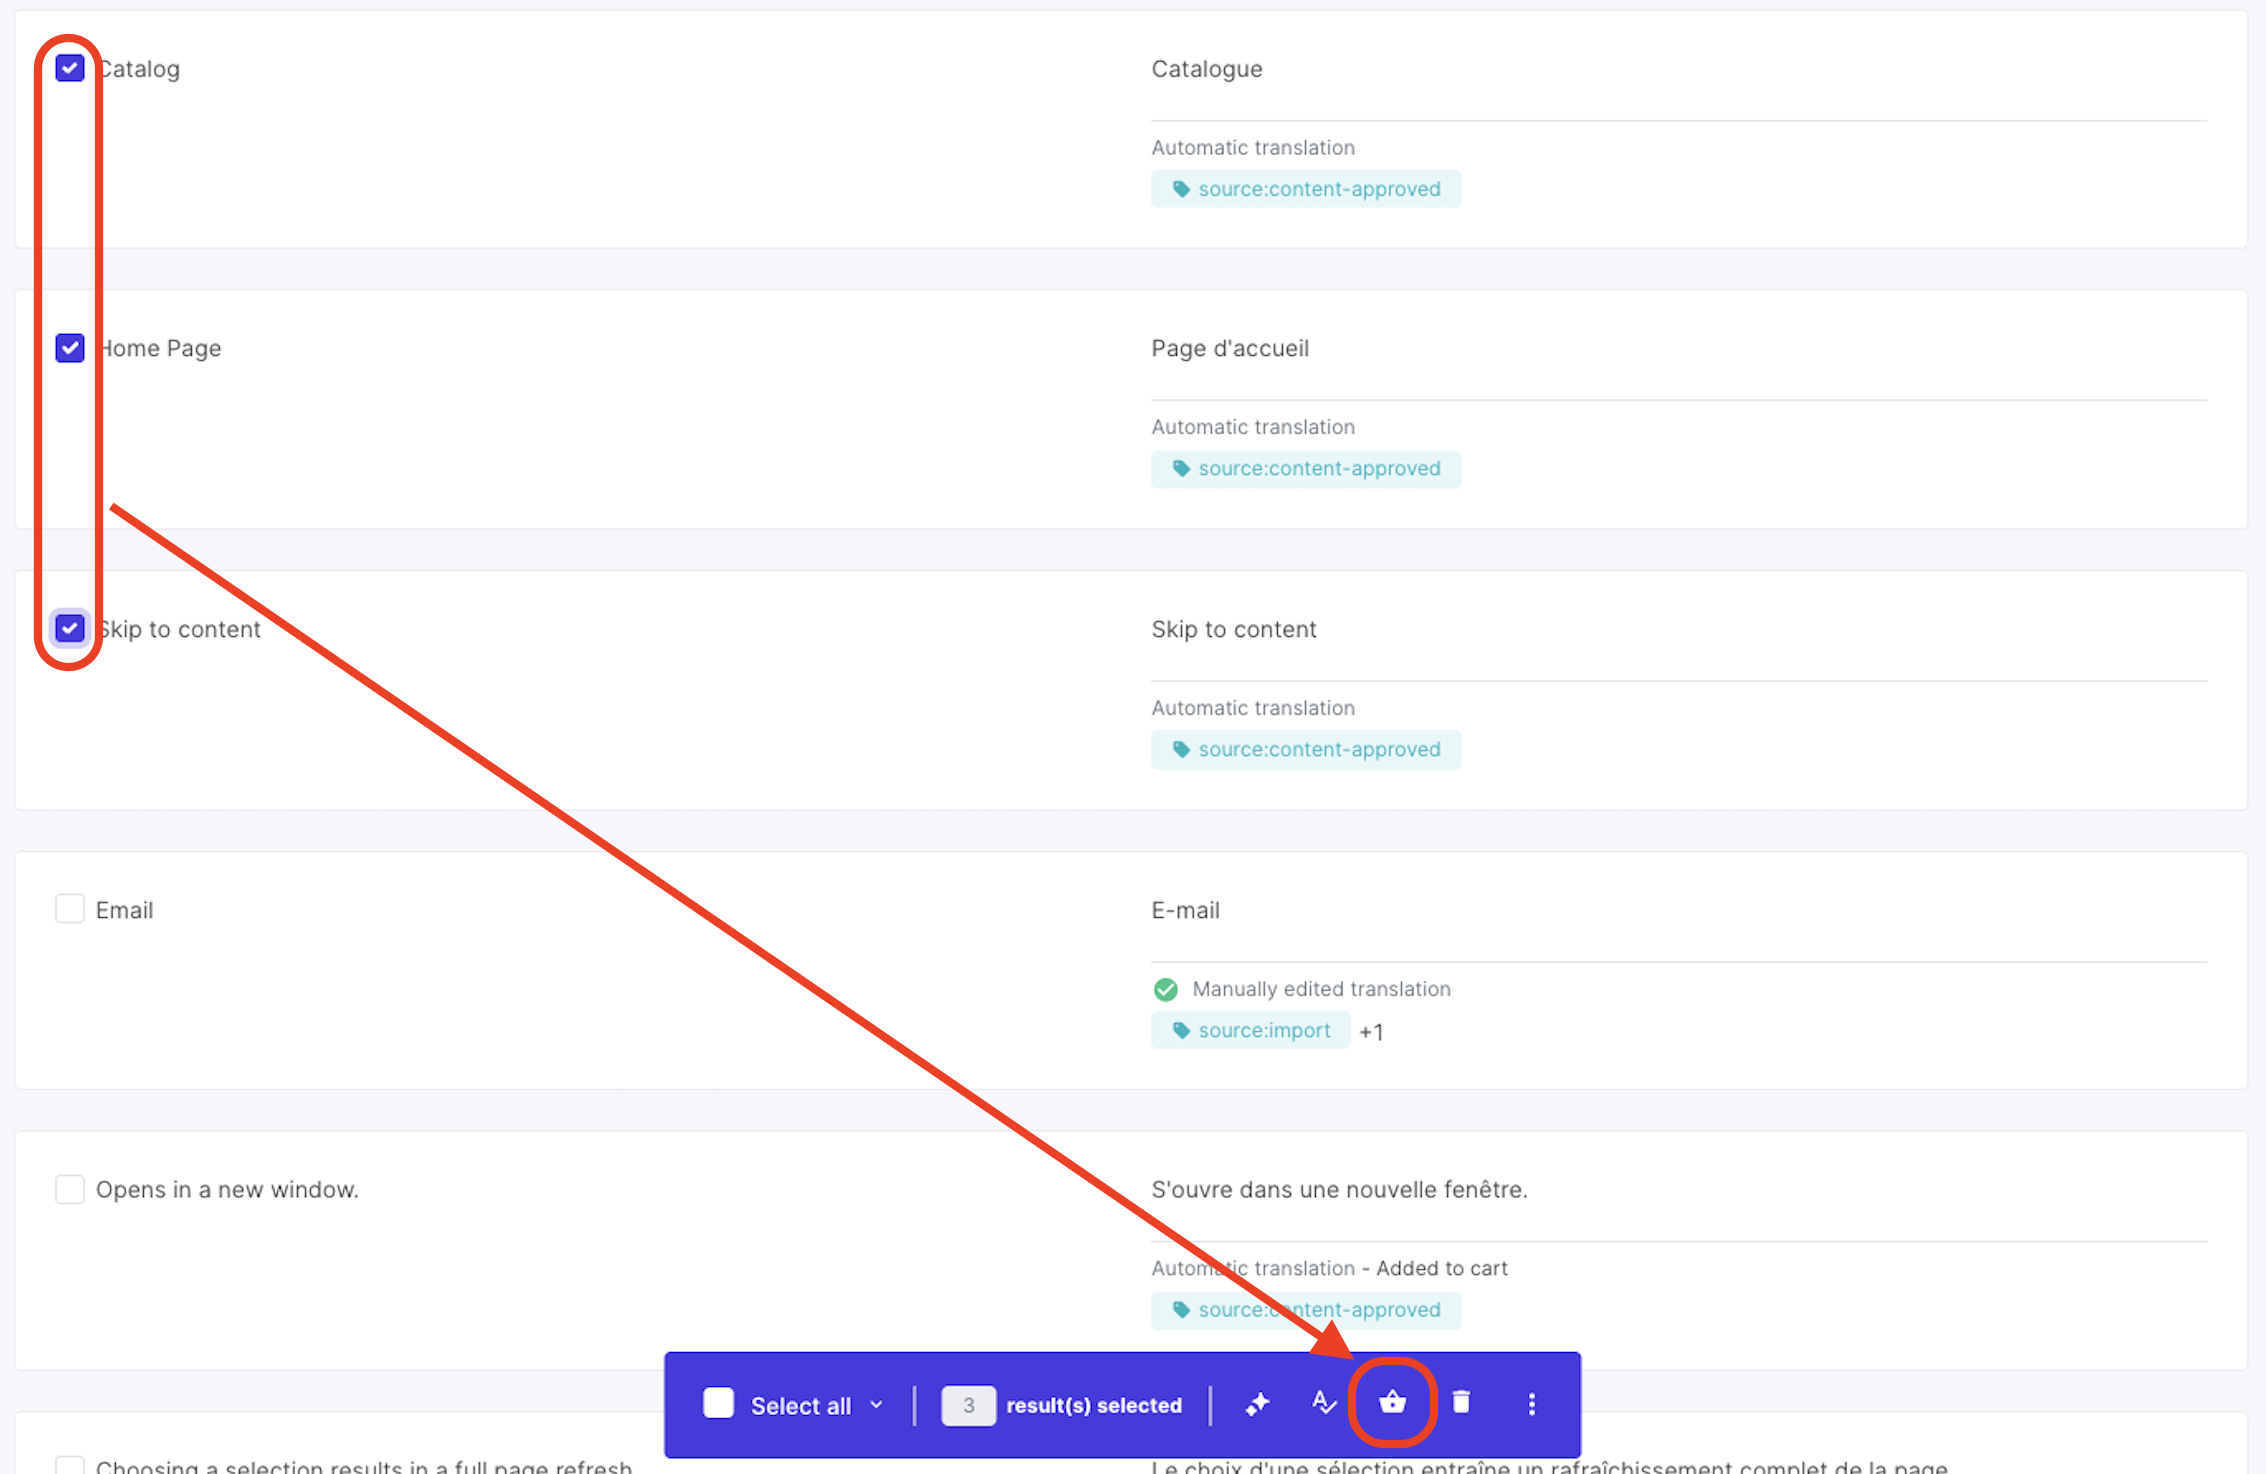Viewport: 2266px width, 1474px height.
Task: Open the three-dot more actions menu
Action: point(1531,1404)
